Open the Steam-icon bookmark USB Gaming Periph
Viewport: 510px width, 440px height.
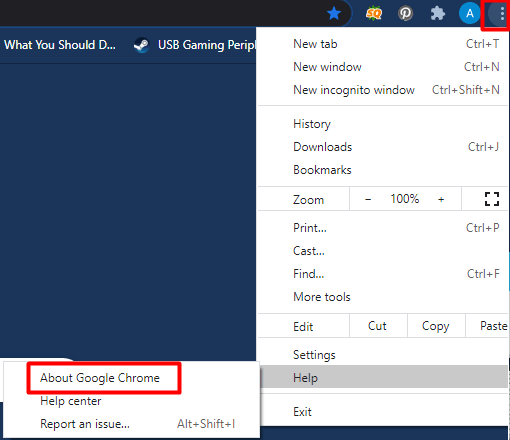[194, 45]
